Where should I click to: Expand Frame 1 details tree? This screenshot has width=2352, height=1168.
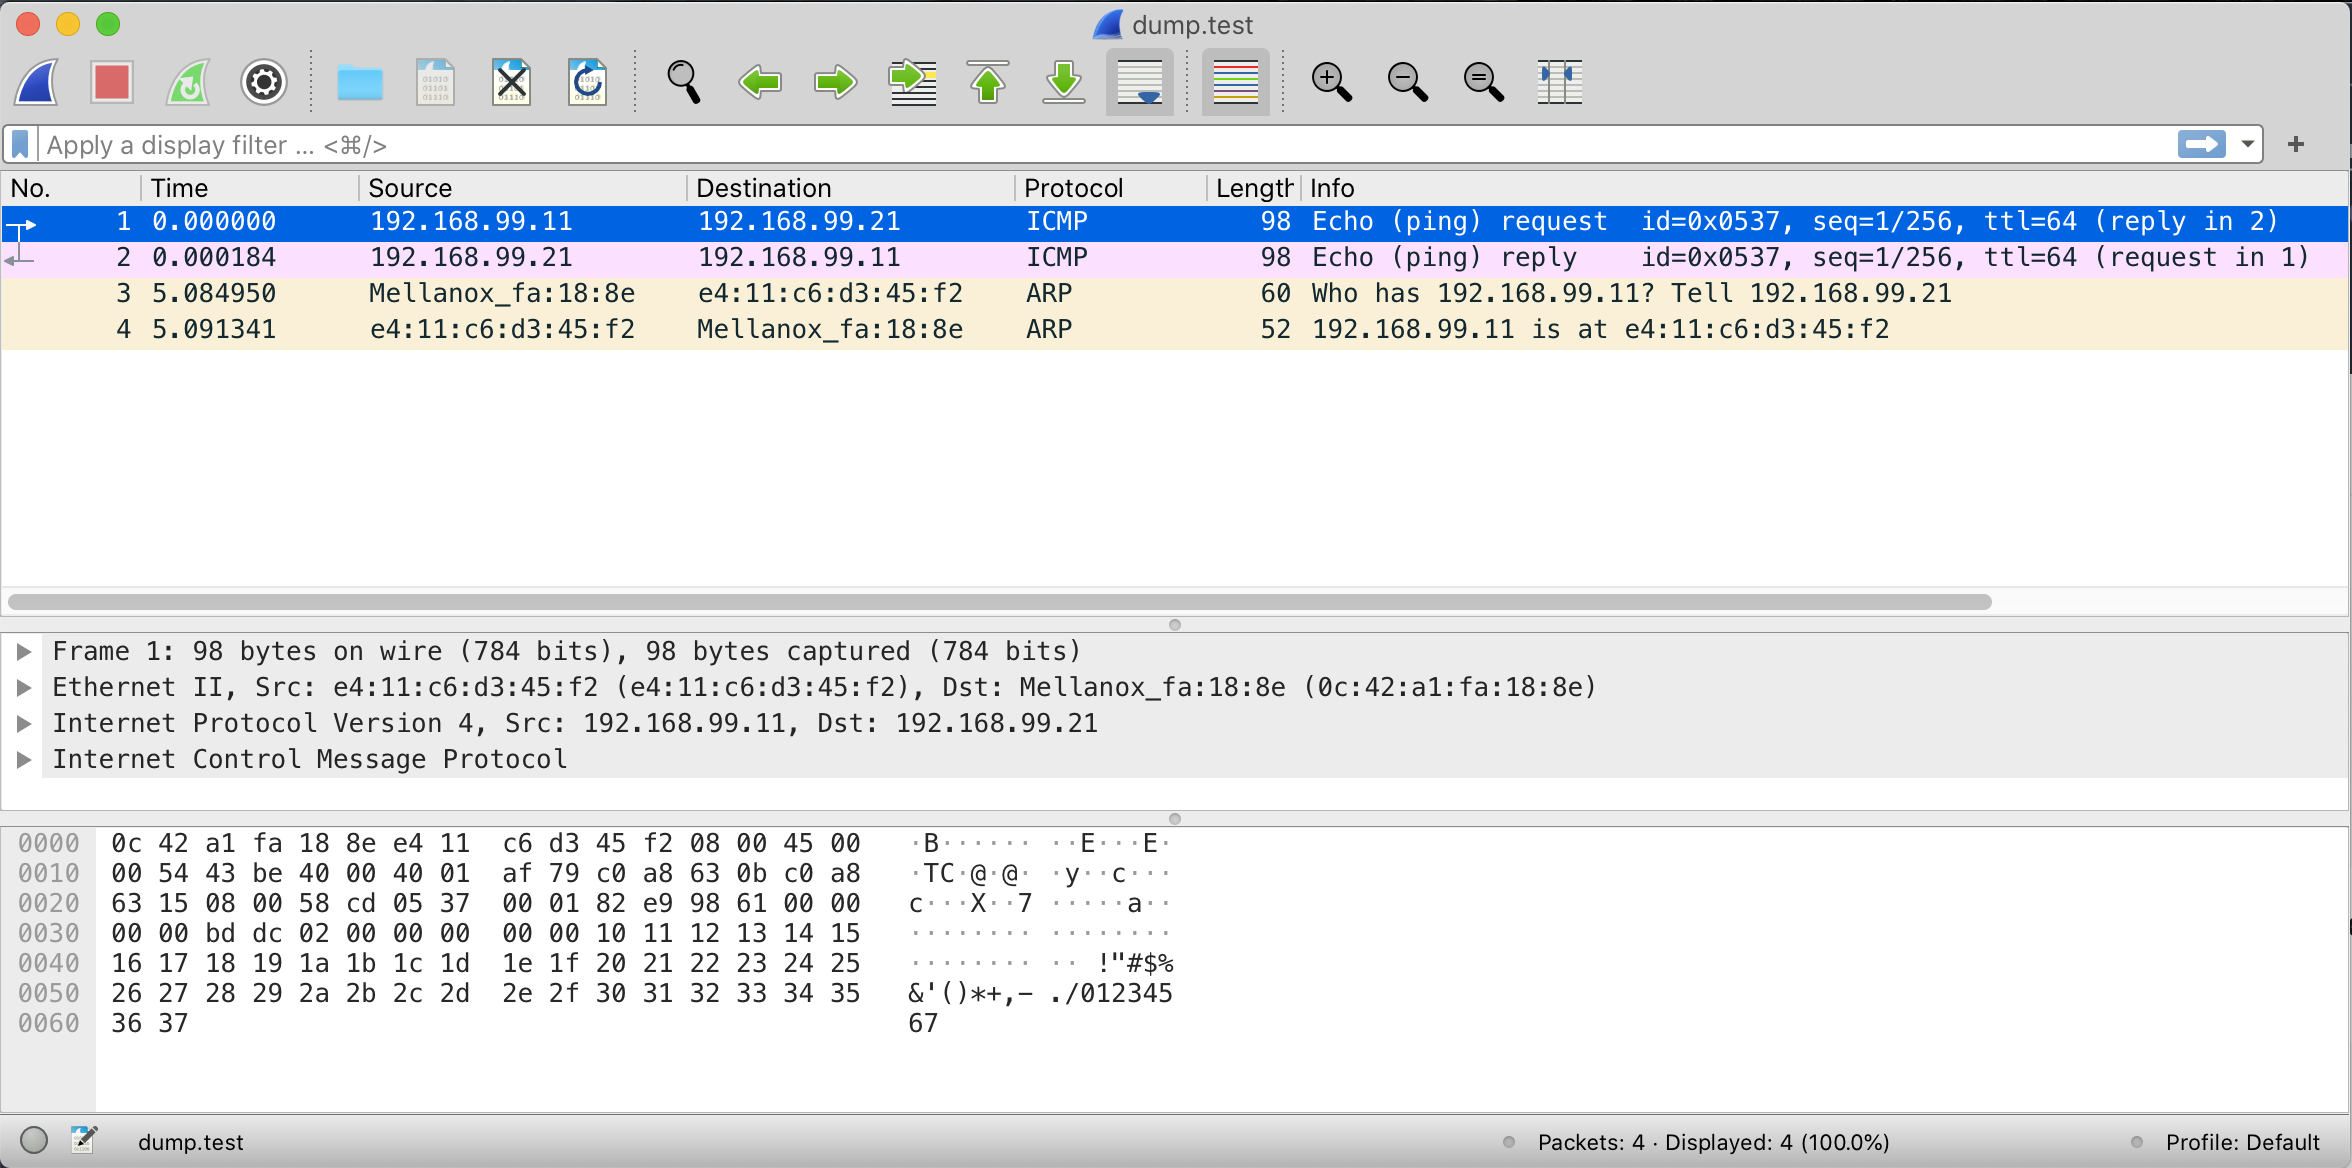pyautogui.click(x=25, y=652)
